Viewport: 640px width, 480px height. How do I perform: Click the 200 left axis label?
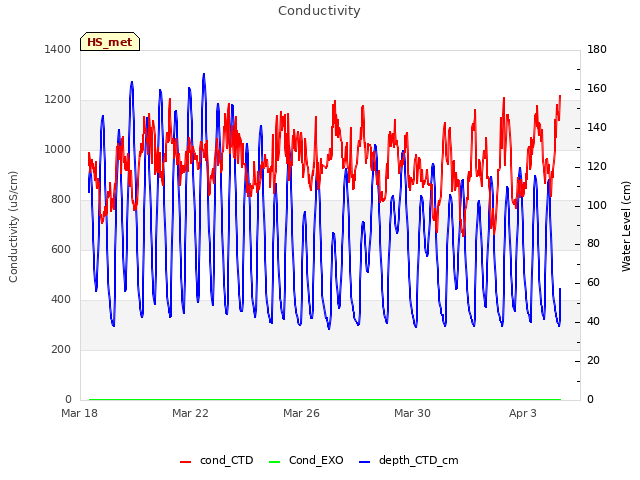pos(61,349)
